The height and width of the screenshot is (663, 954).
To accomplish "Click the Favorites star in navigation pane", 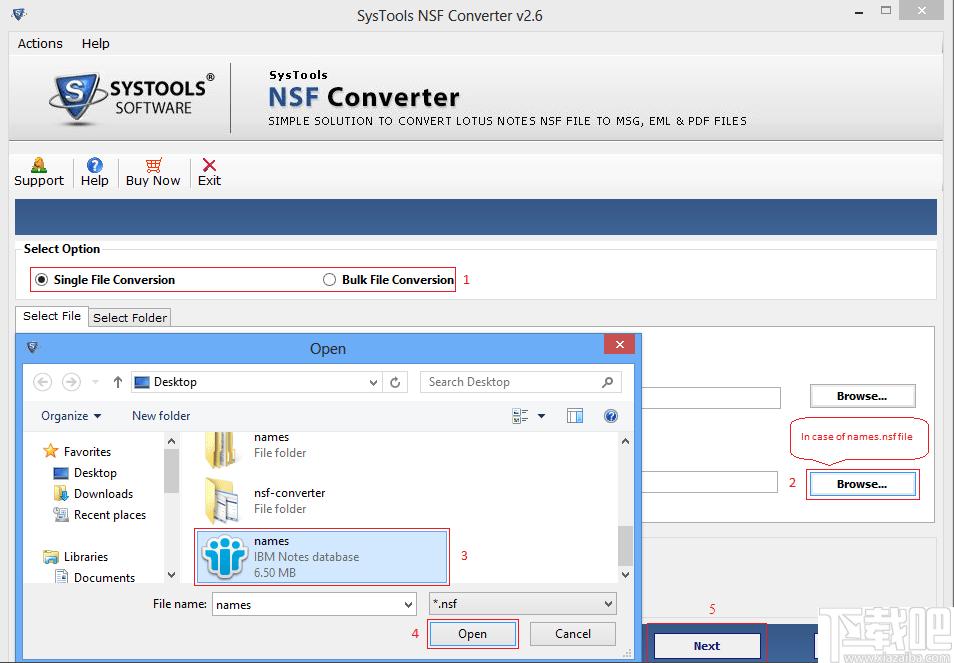I will click(x=50, y=451).
